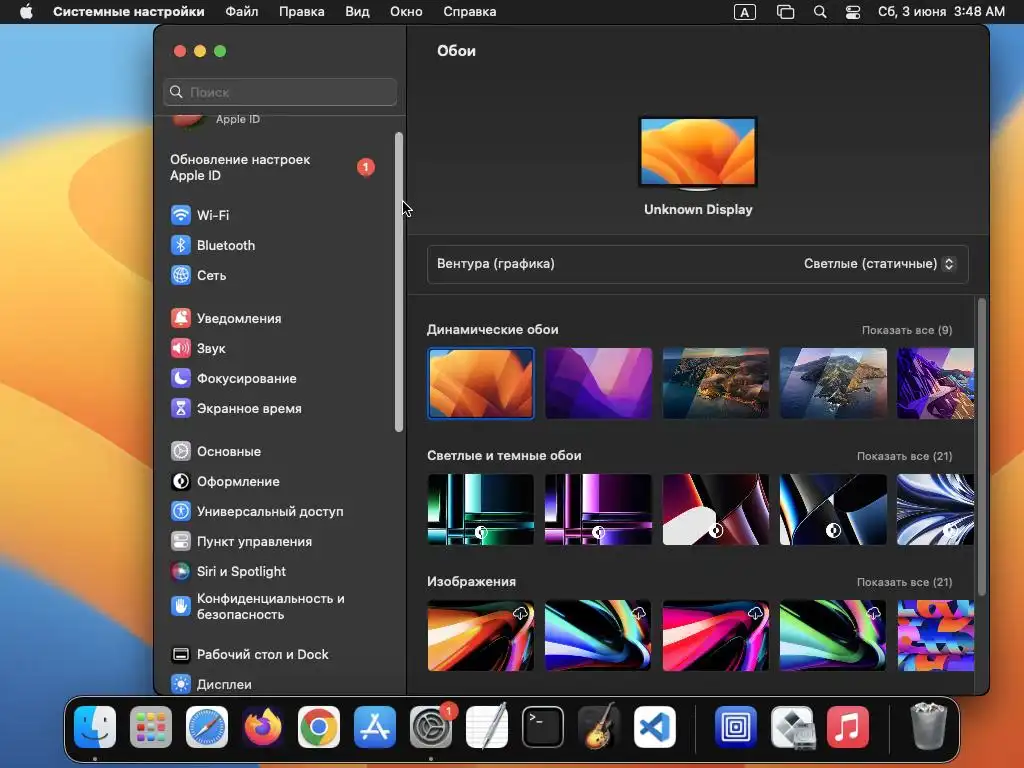Open Launchpad from the Dock

[x=151, y=727]
